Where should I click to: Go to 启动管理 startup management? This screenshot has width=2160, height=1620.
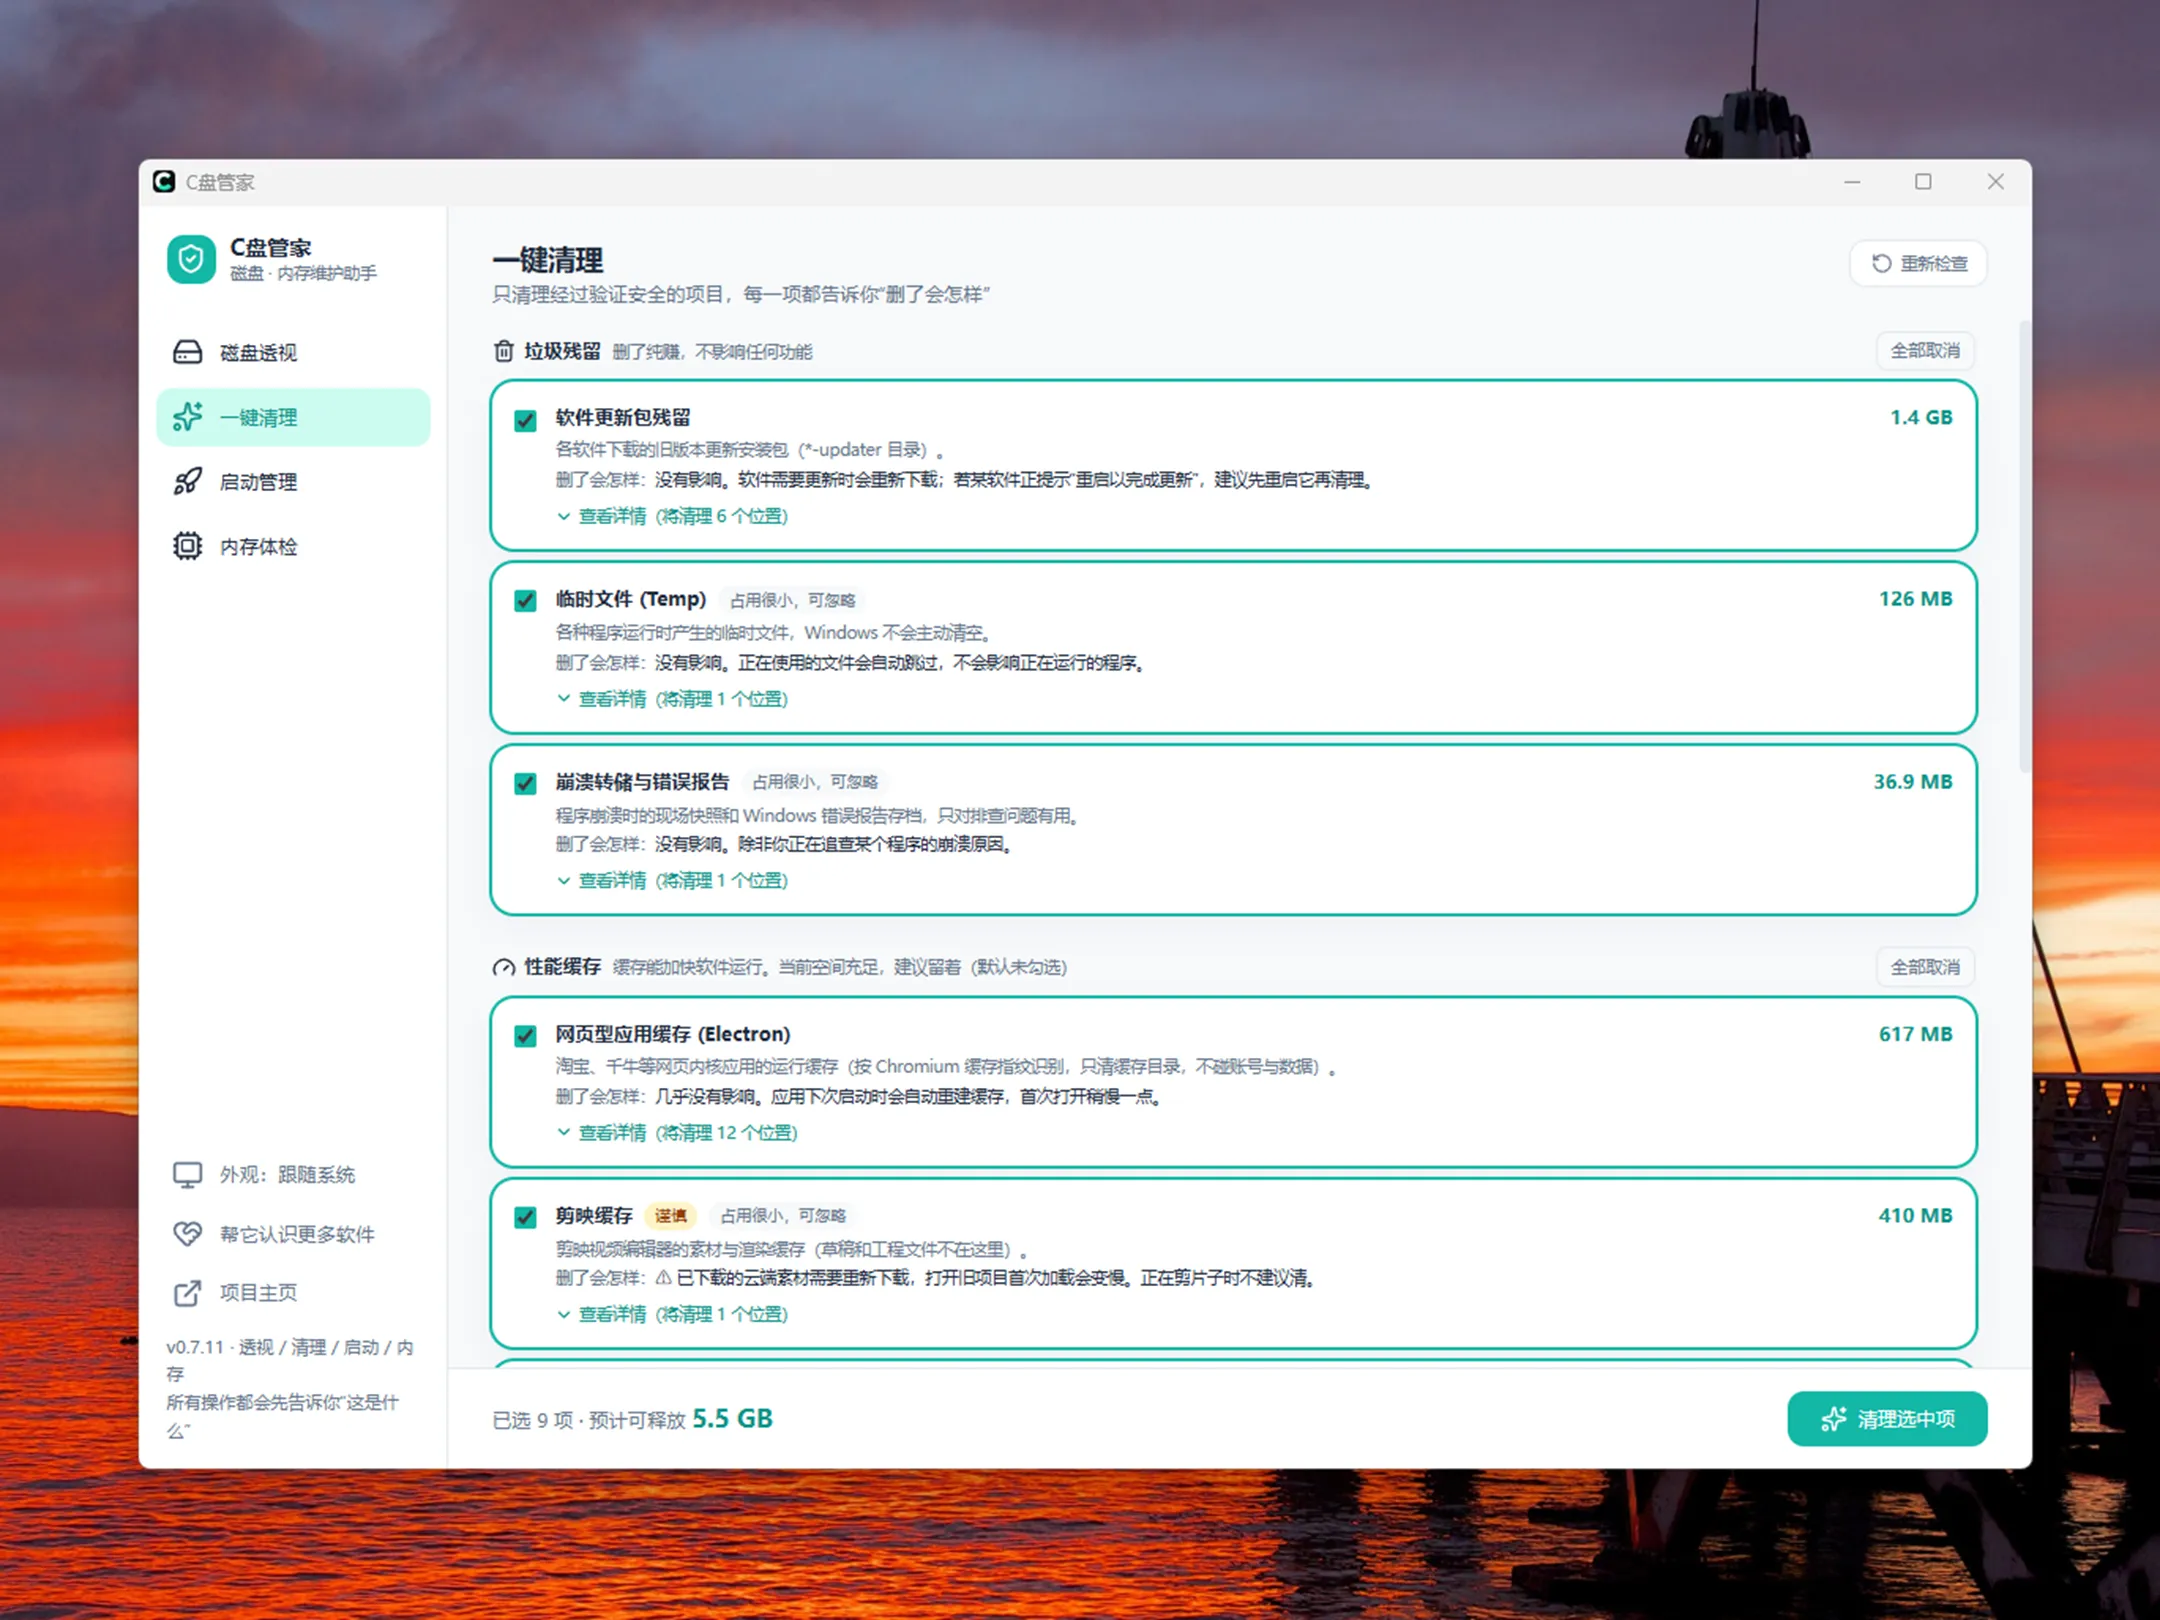pyautogui.click(x=293, y=482)
